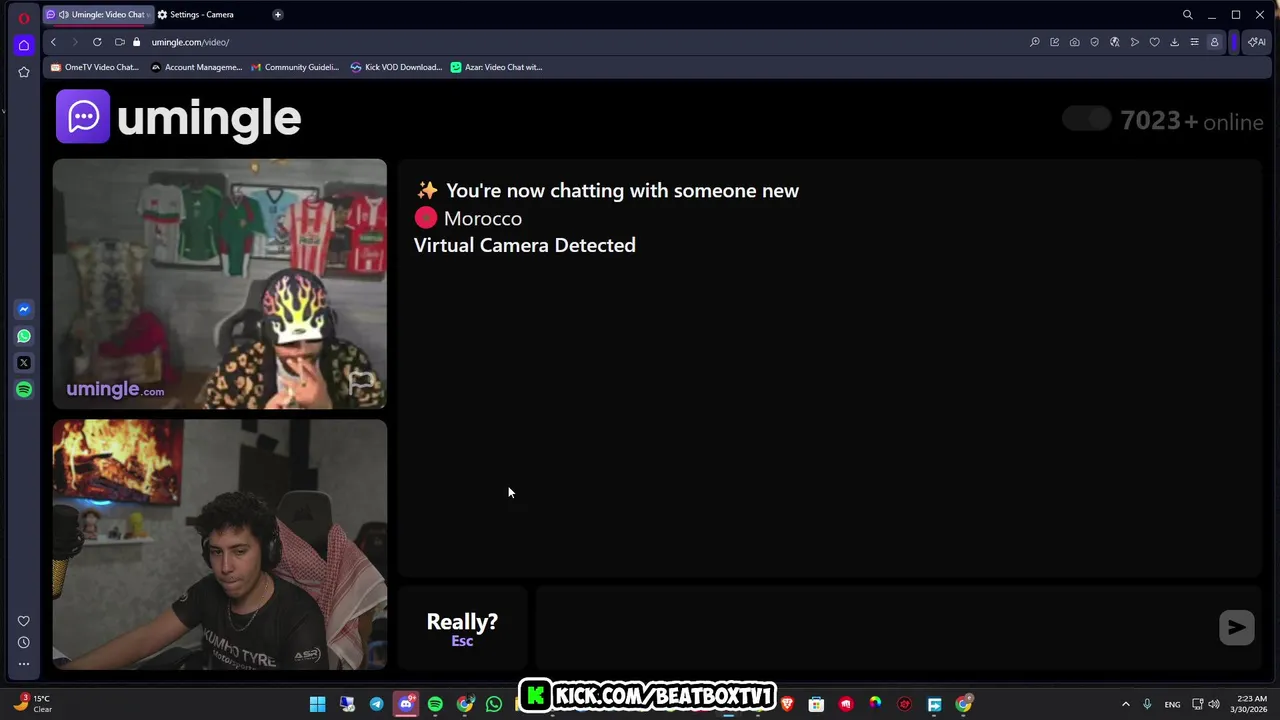1280x720 pixels.
Task: Open Telegram from the taskbar
Action: 376,704
